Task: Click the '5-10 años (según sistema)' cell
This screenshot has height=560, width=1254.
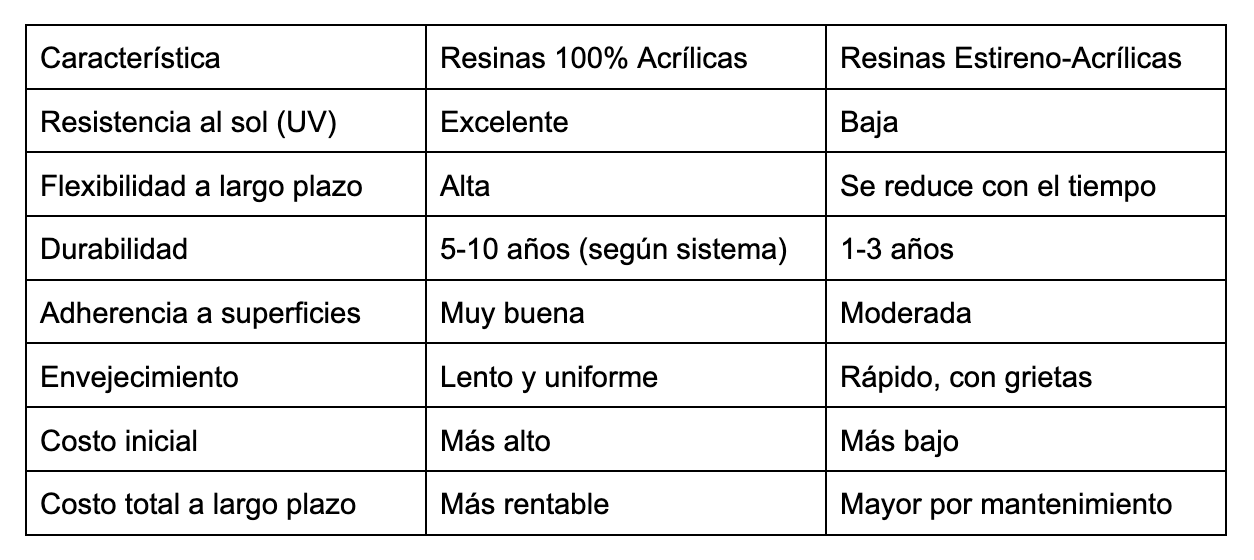Action: [626, 248]
